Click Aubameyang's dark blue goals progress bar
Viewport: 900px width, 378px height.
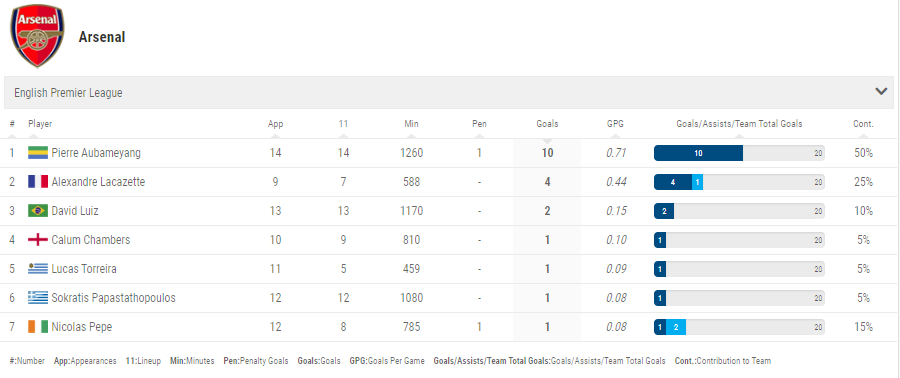(x=699, y=153)
